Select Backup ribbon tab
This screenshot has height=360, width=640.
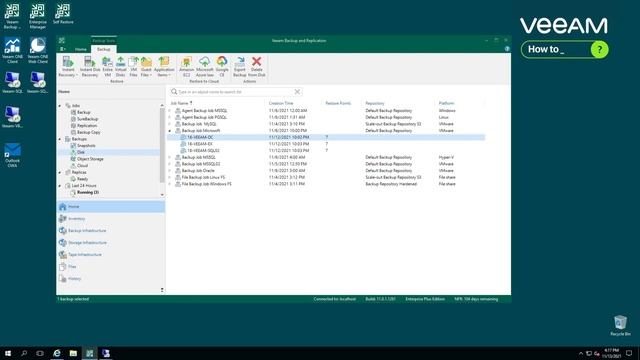tap(104, 49)
